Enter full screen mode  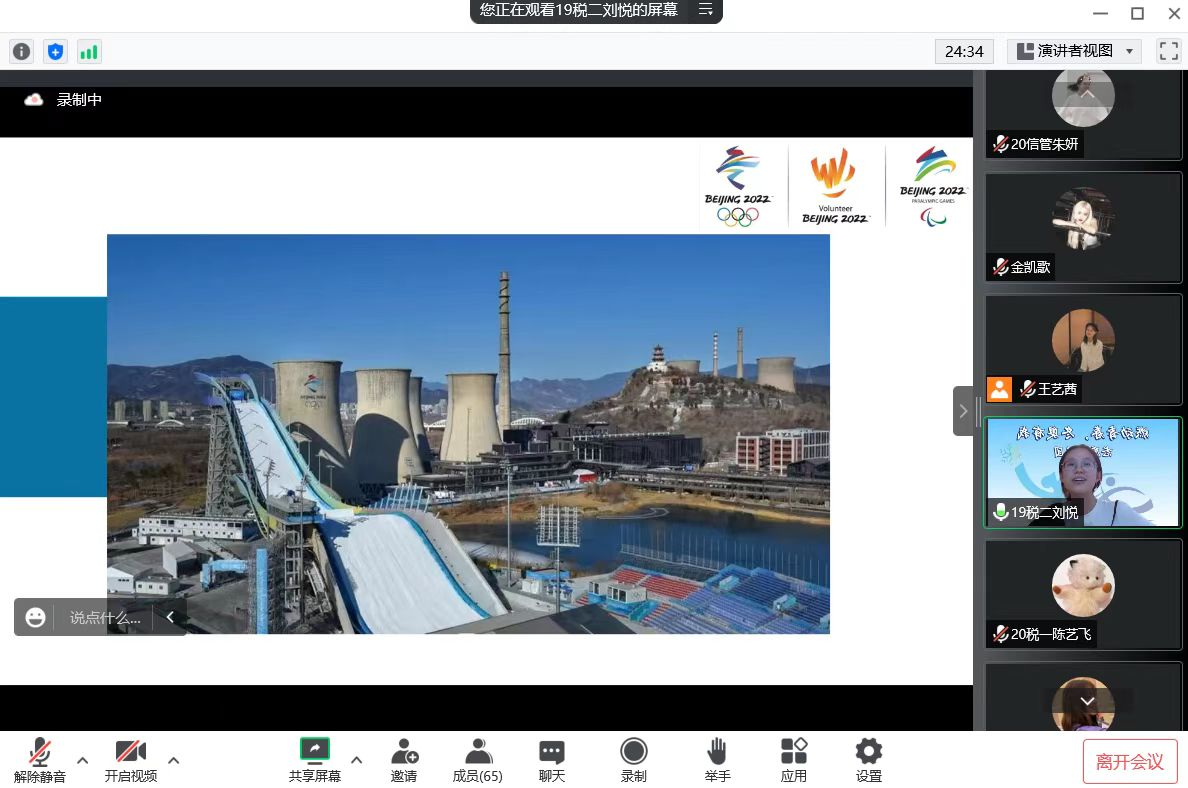[1168, 51]
